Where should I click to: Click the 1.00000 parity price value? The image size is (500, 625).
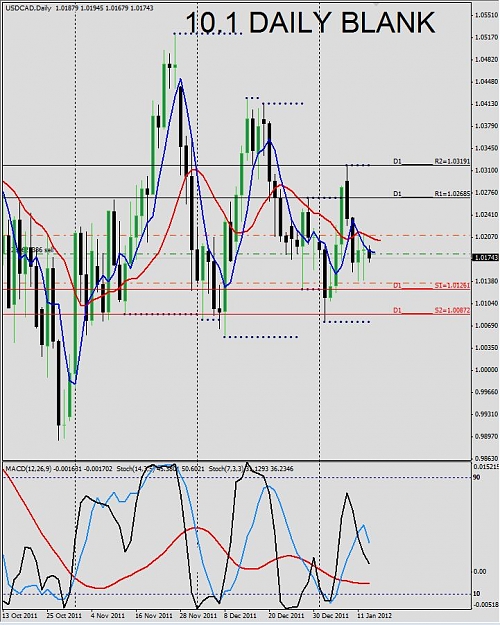tap(486, 370)
